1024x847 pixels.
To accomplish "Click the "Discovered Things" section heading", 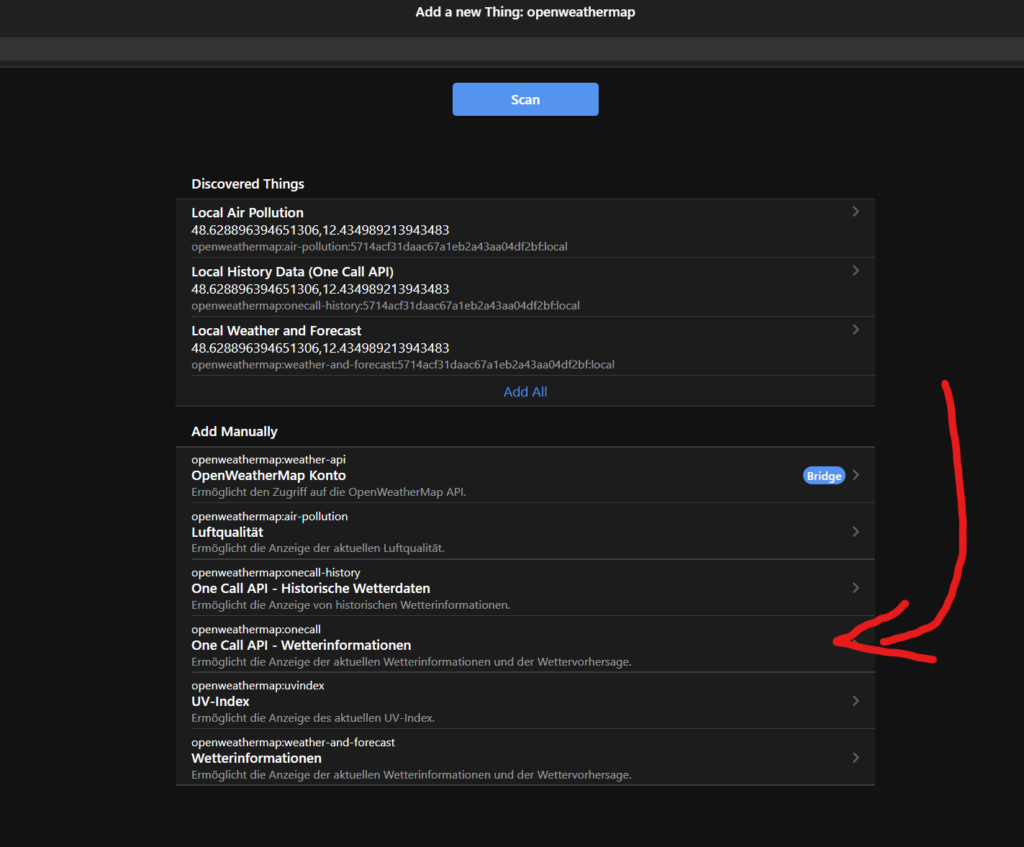I will 248,184.
